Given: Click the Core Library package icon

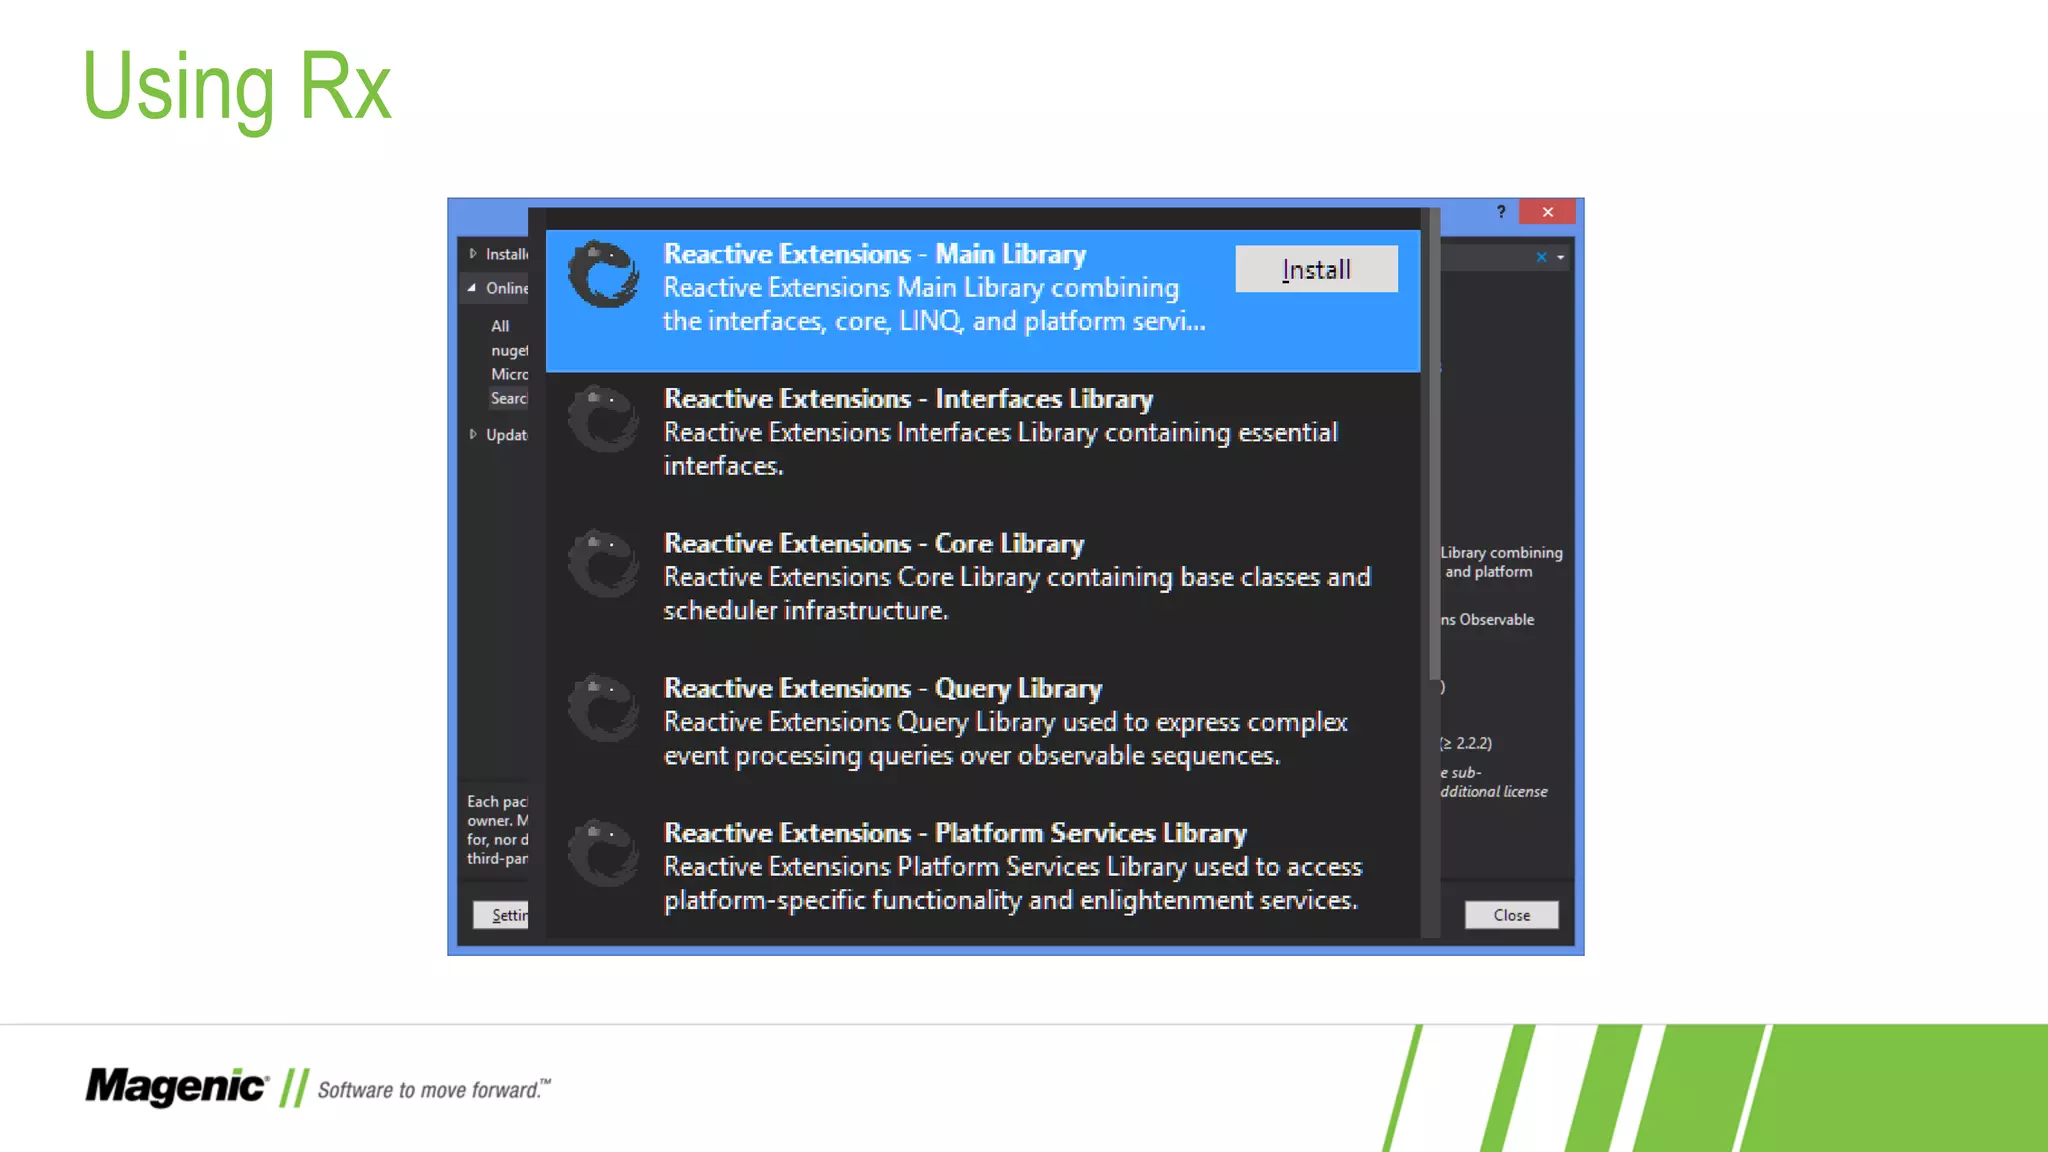Looking at the screenshot, I should point(604,564).
